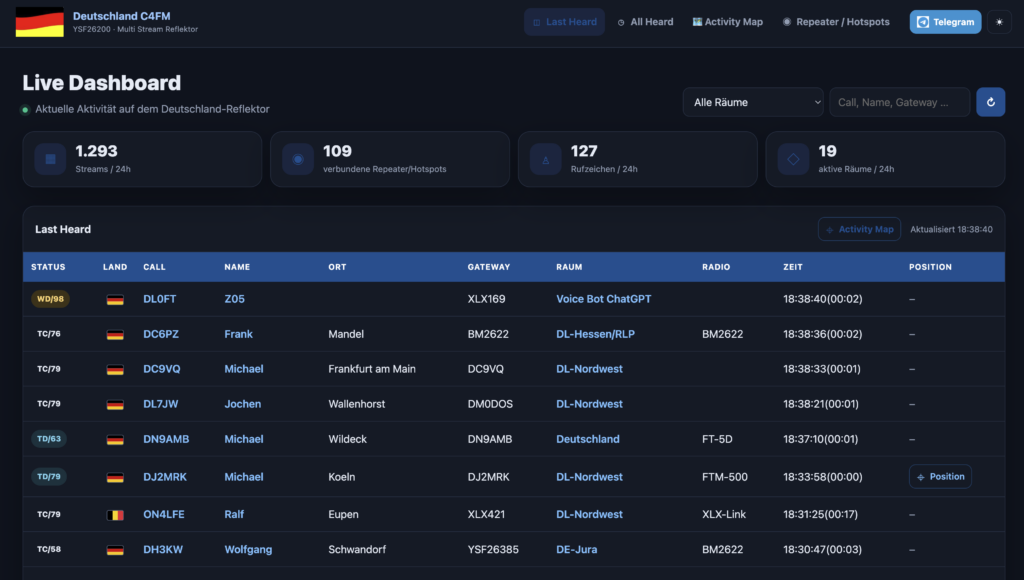Click the YSF26385 gateway cell
The image size is (1024, 580).
point(493,549)
